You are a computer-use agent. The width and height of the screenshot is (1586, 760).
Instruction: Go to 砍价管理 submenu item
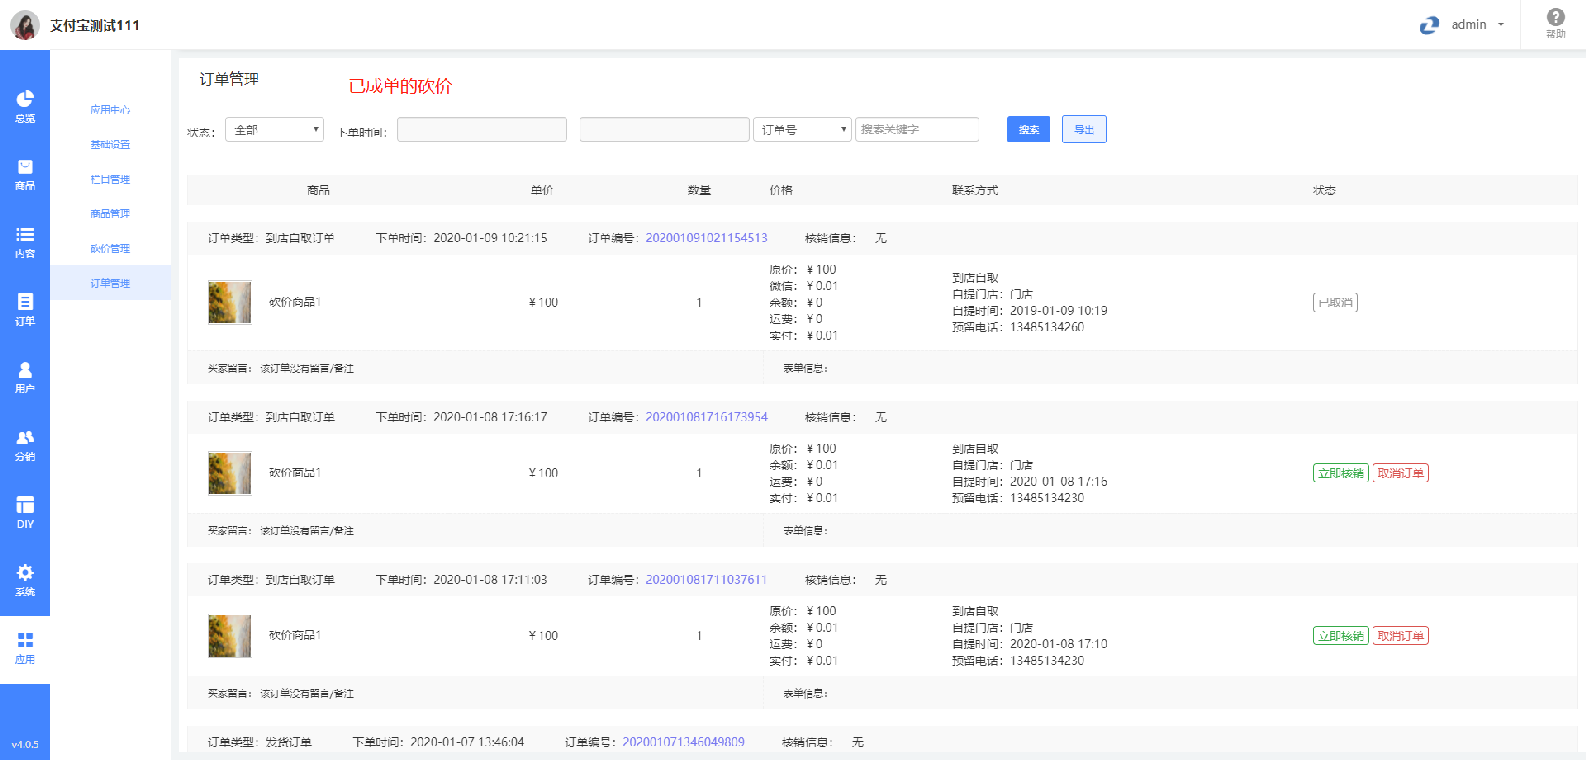[110, 249]
